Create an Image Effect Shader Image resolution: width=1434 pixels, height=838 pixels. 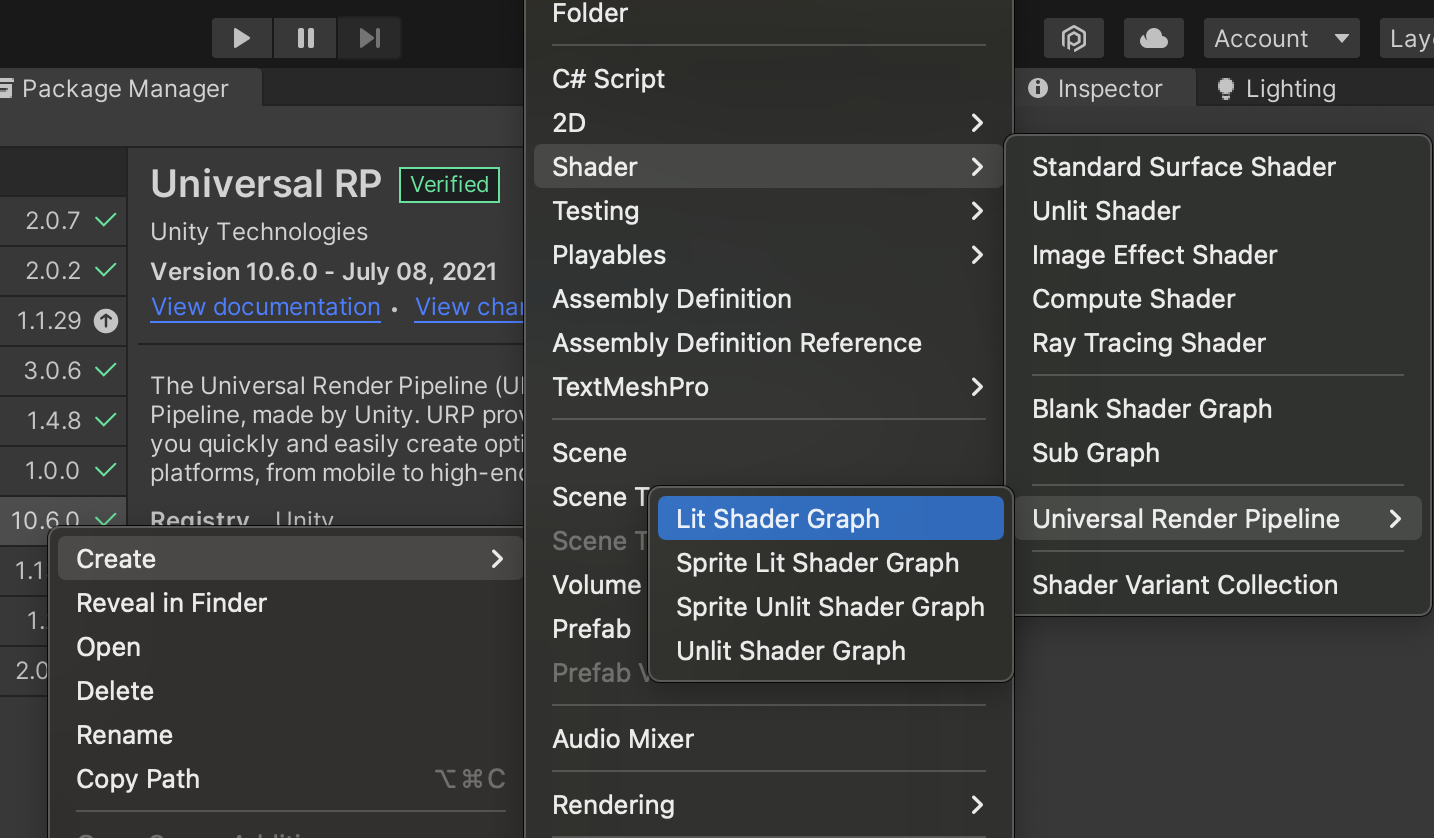(x=1218, y=255)
